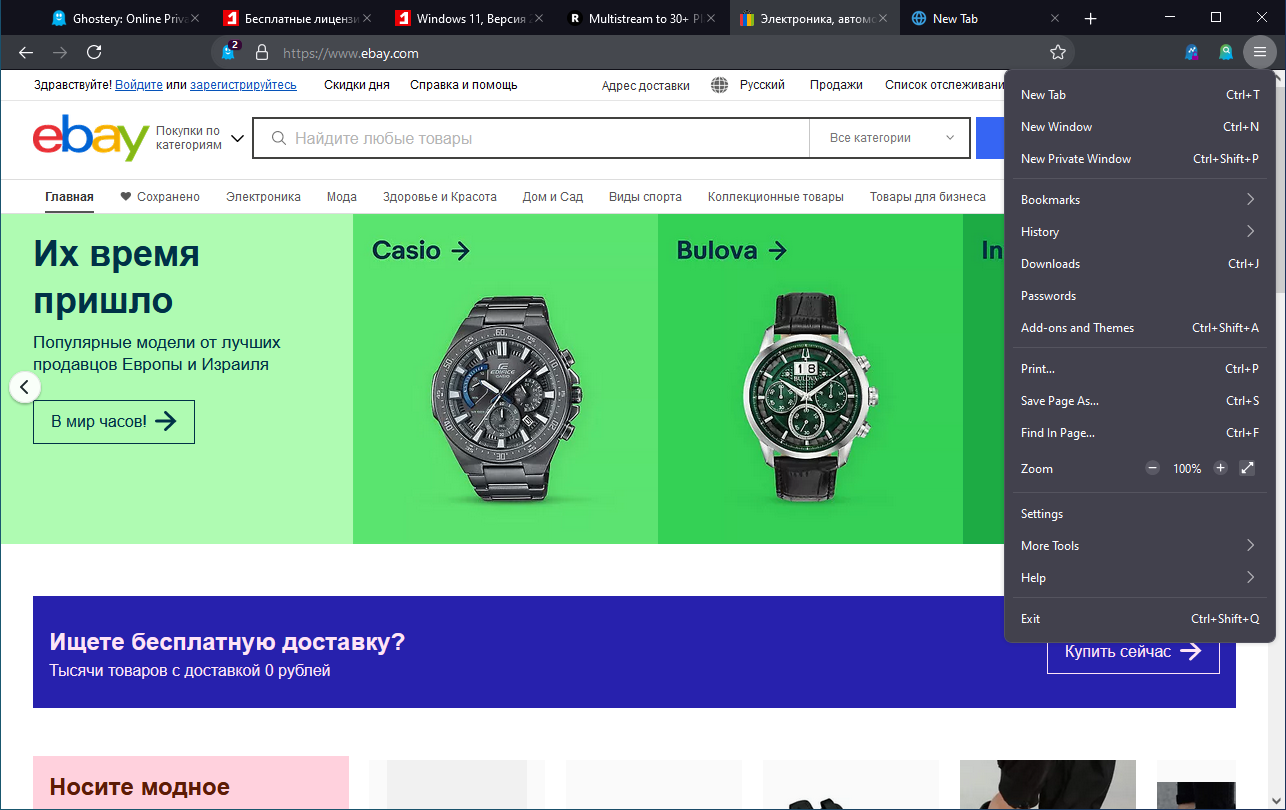Close the New Tab tab
1286x810 pixels.
pos(1055,18)
